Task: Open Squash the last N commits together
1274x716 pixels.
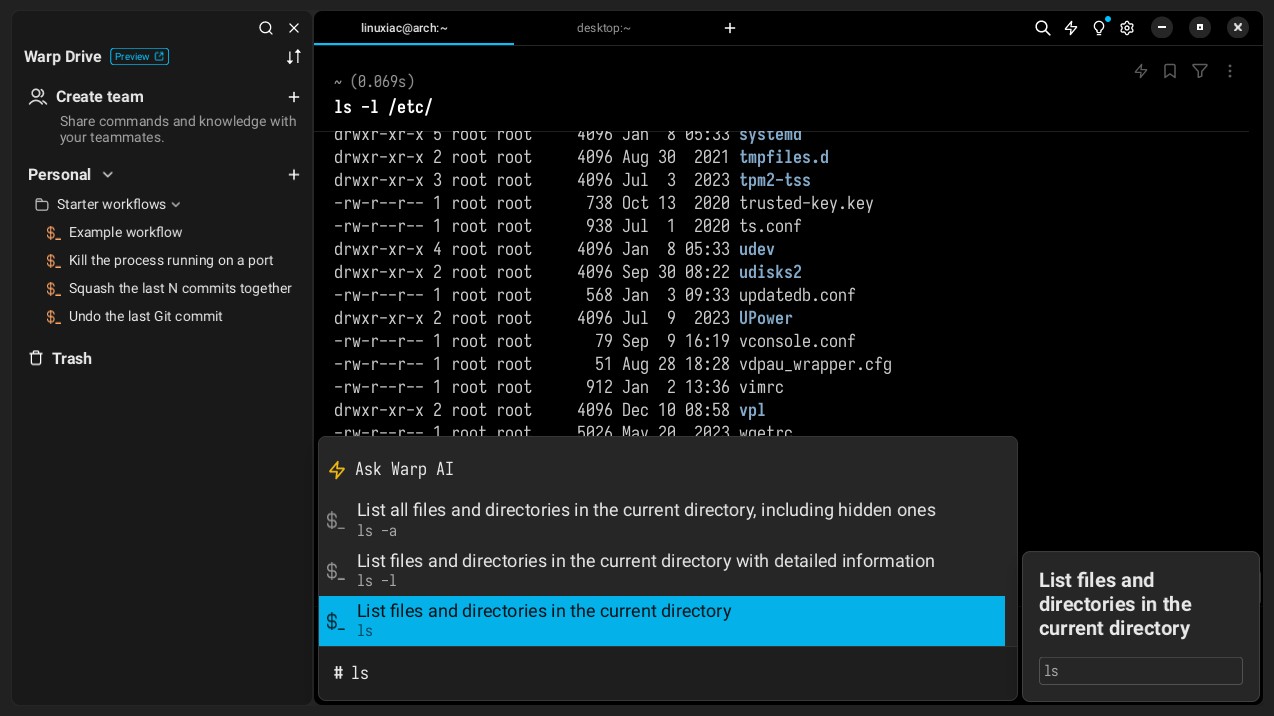Action: point(180,288)
